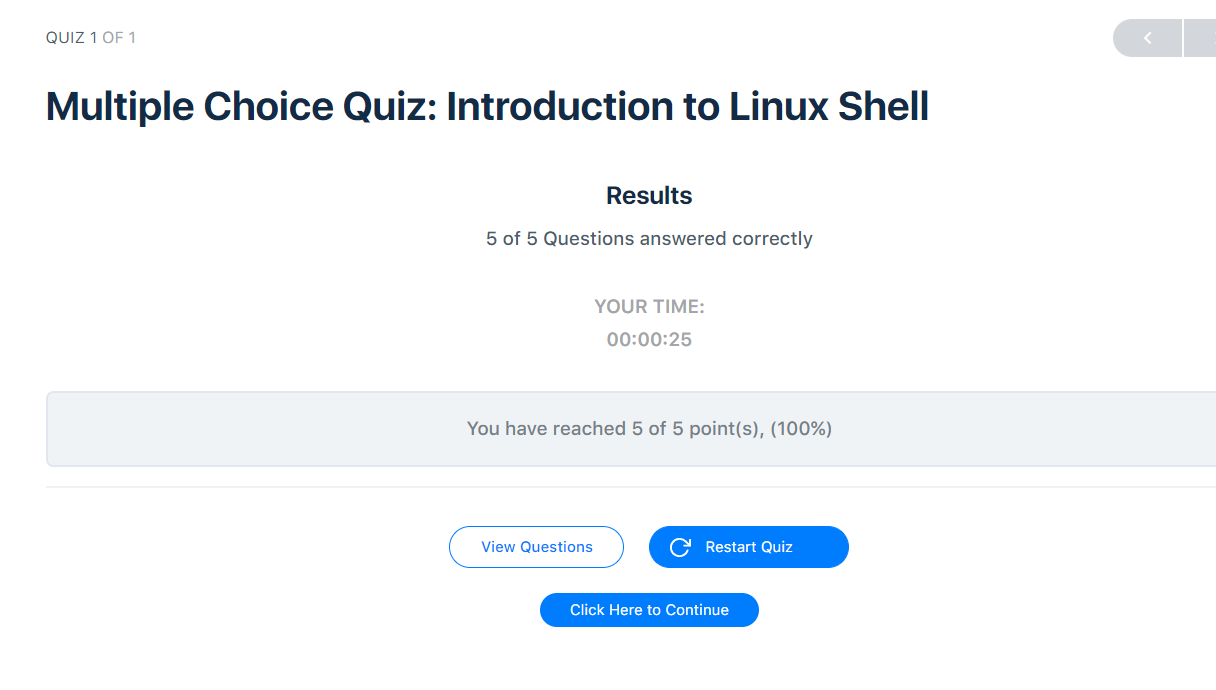Screen dimensions: 1216x690
Task: Click the divider line below the score banner
Action: tap(630, 487)
